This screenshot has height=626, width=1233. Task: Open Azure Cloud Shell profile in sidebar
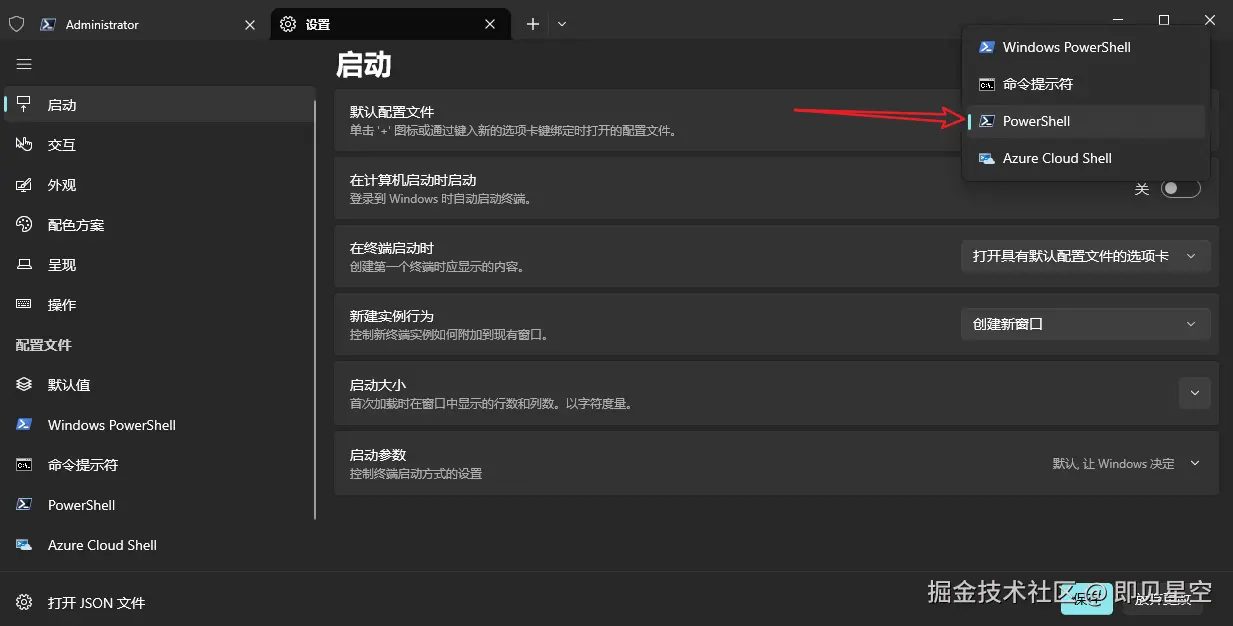[x=160, y=545]
